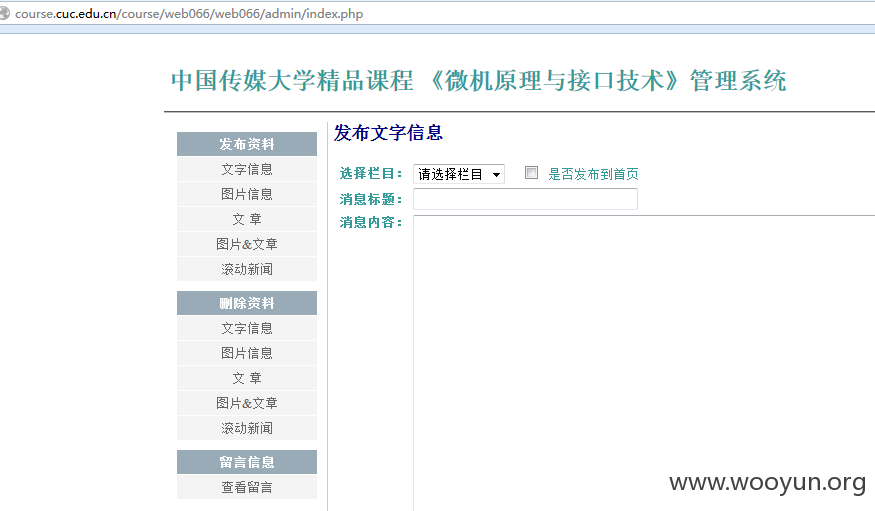
Task: Expand the 请选择栏目 dropdown
Action: click(x=459, y=174)
